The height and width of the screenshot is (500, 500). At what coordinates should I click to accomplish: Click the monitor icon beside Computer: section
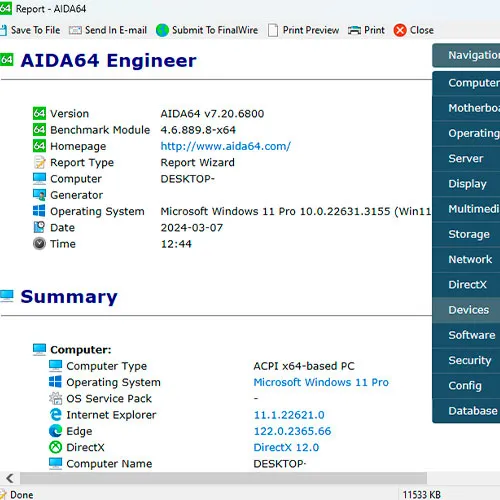pyautogui.click(x=39, y=349)
